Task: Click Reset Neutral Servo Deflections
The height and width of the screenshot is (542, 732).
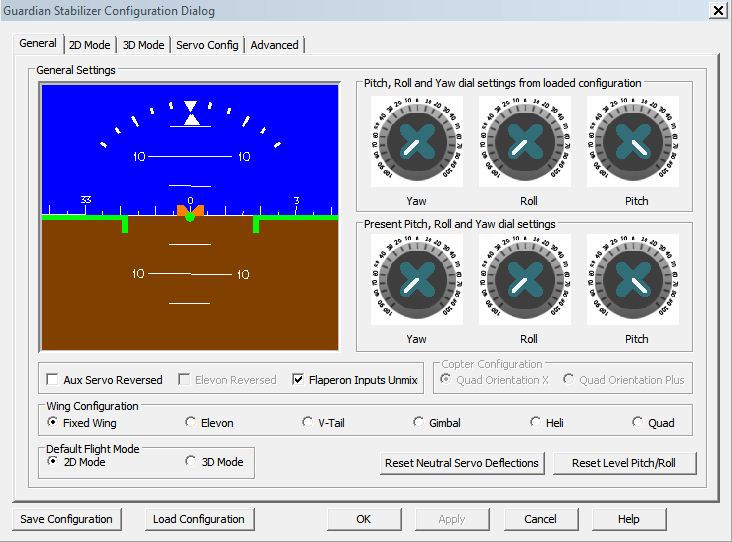Action: coord(462,463)
